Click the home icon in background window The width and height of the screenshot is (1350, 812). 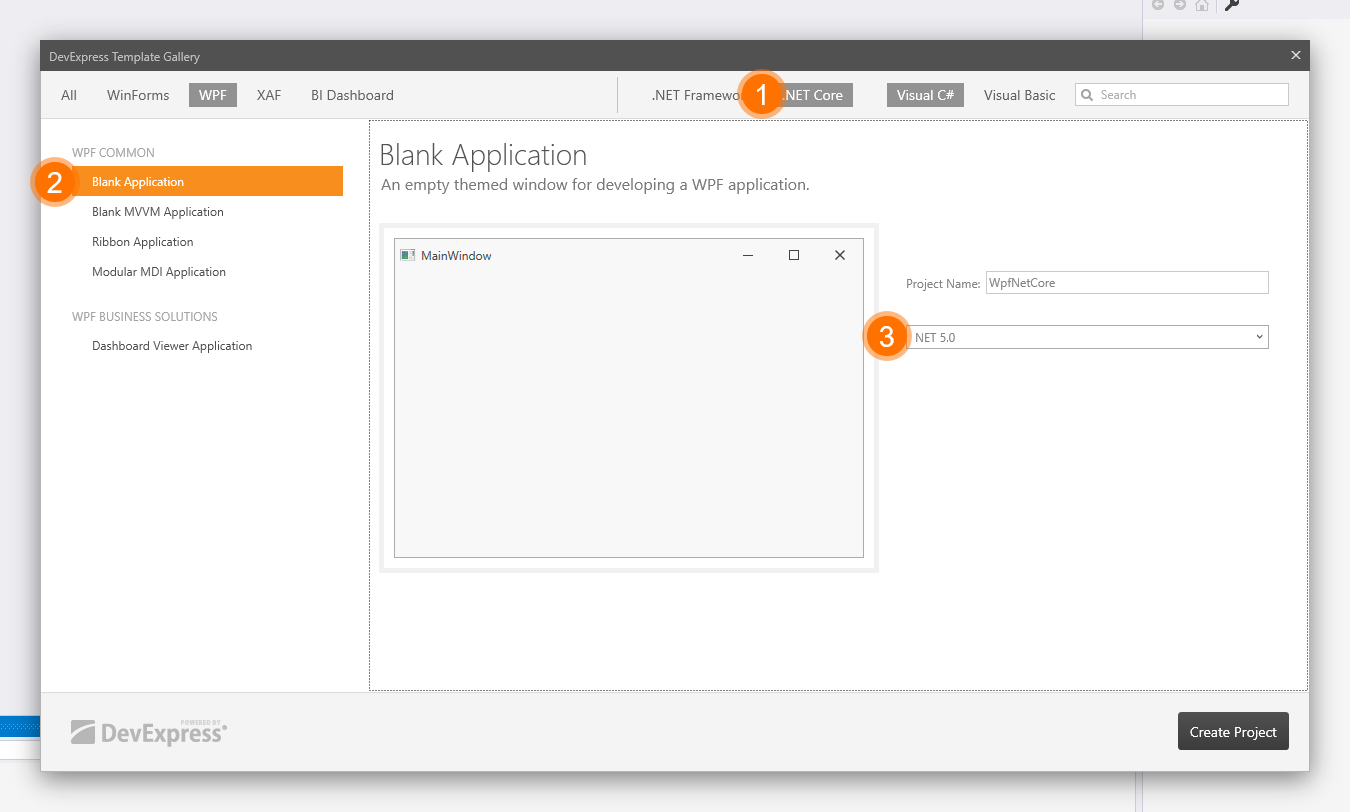1202,5
